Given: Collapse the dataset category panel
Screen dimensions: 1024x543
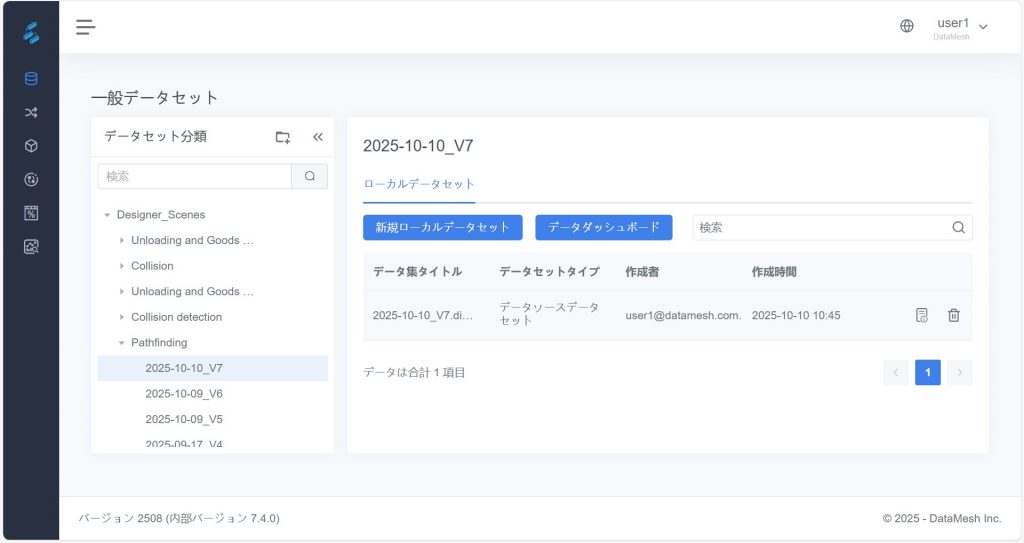Looking at the screenshot, I should (x=318, y=137).
